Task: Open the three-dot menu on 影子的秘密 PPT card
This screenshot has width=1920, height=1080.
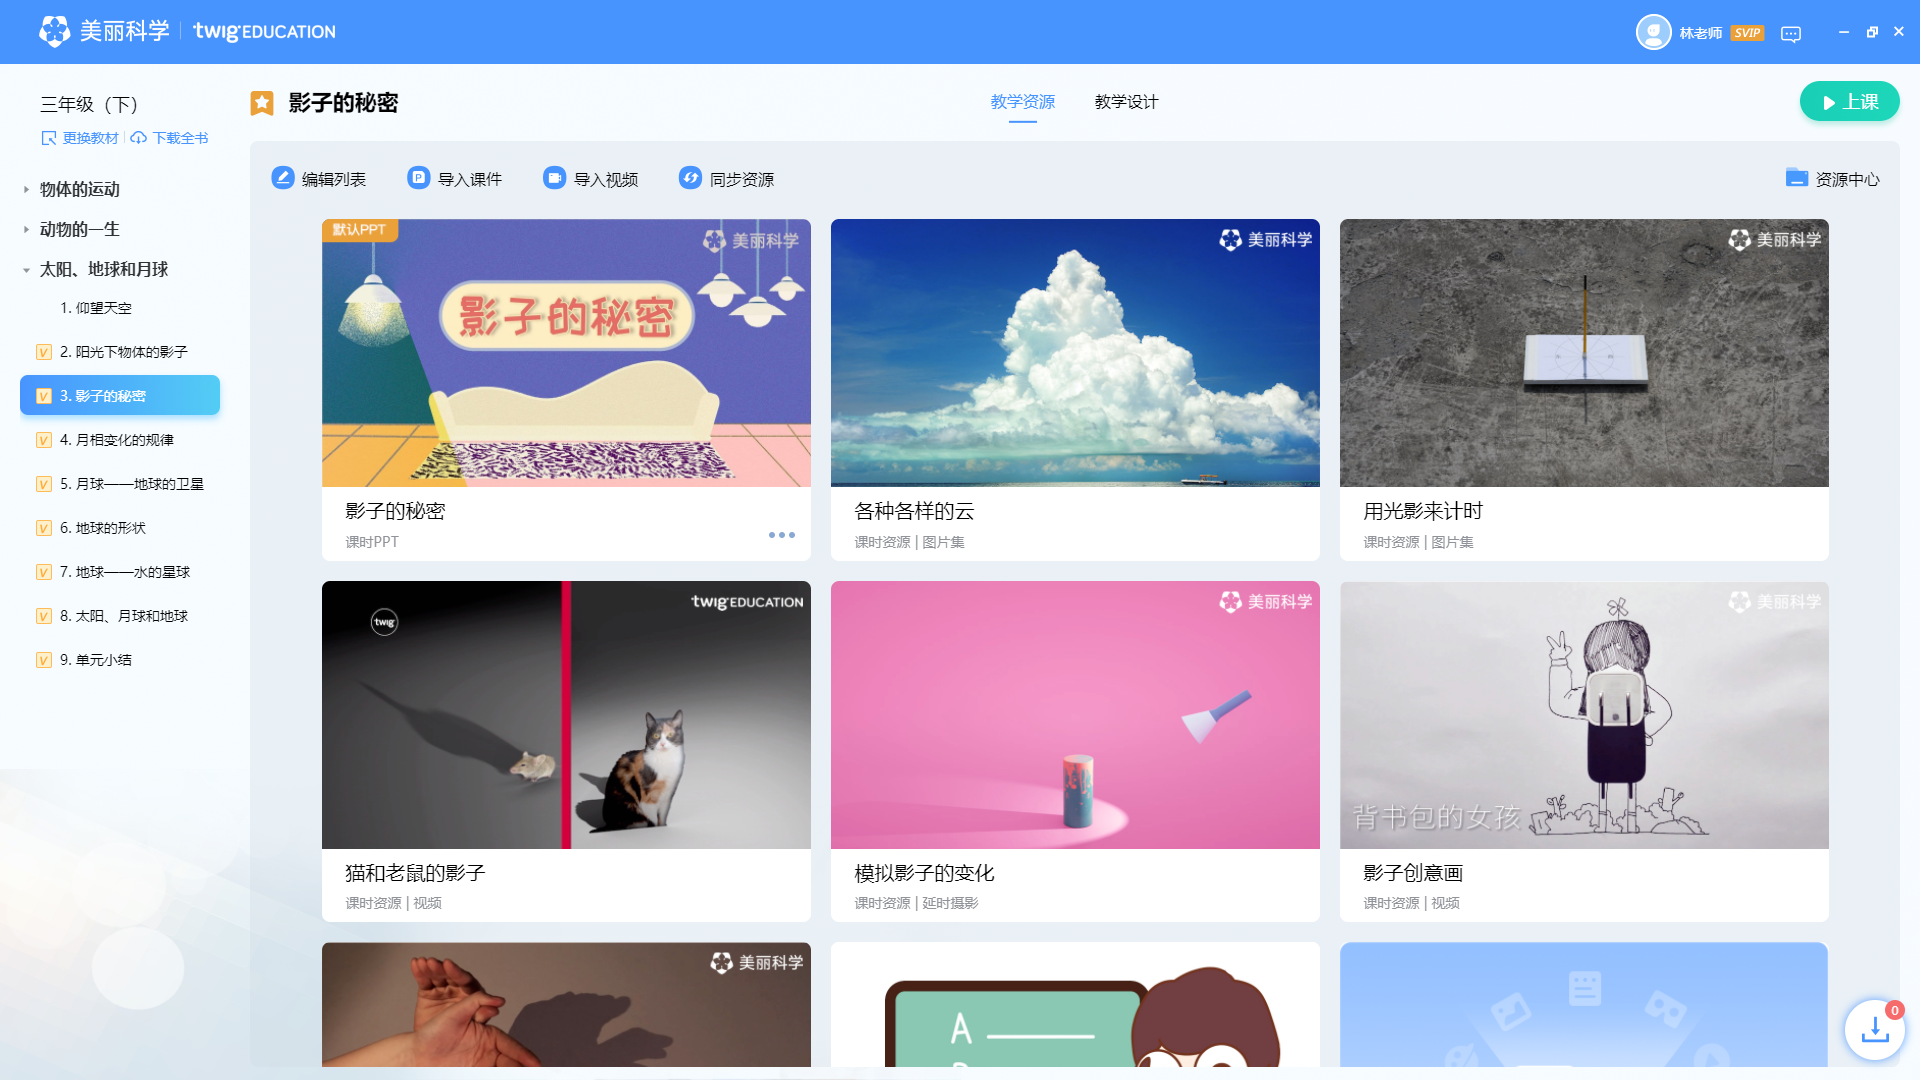Action: [x=782, y=535]
